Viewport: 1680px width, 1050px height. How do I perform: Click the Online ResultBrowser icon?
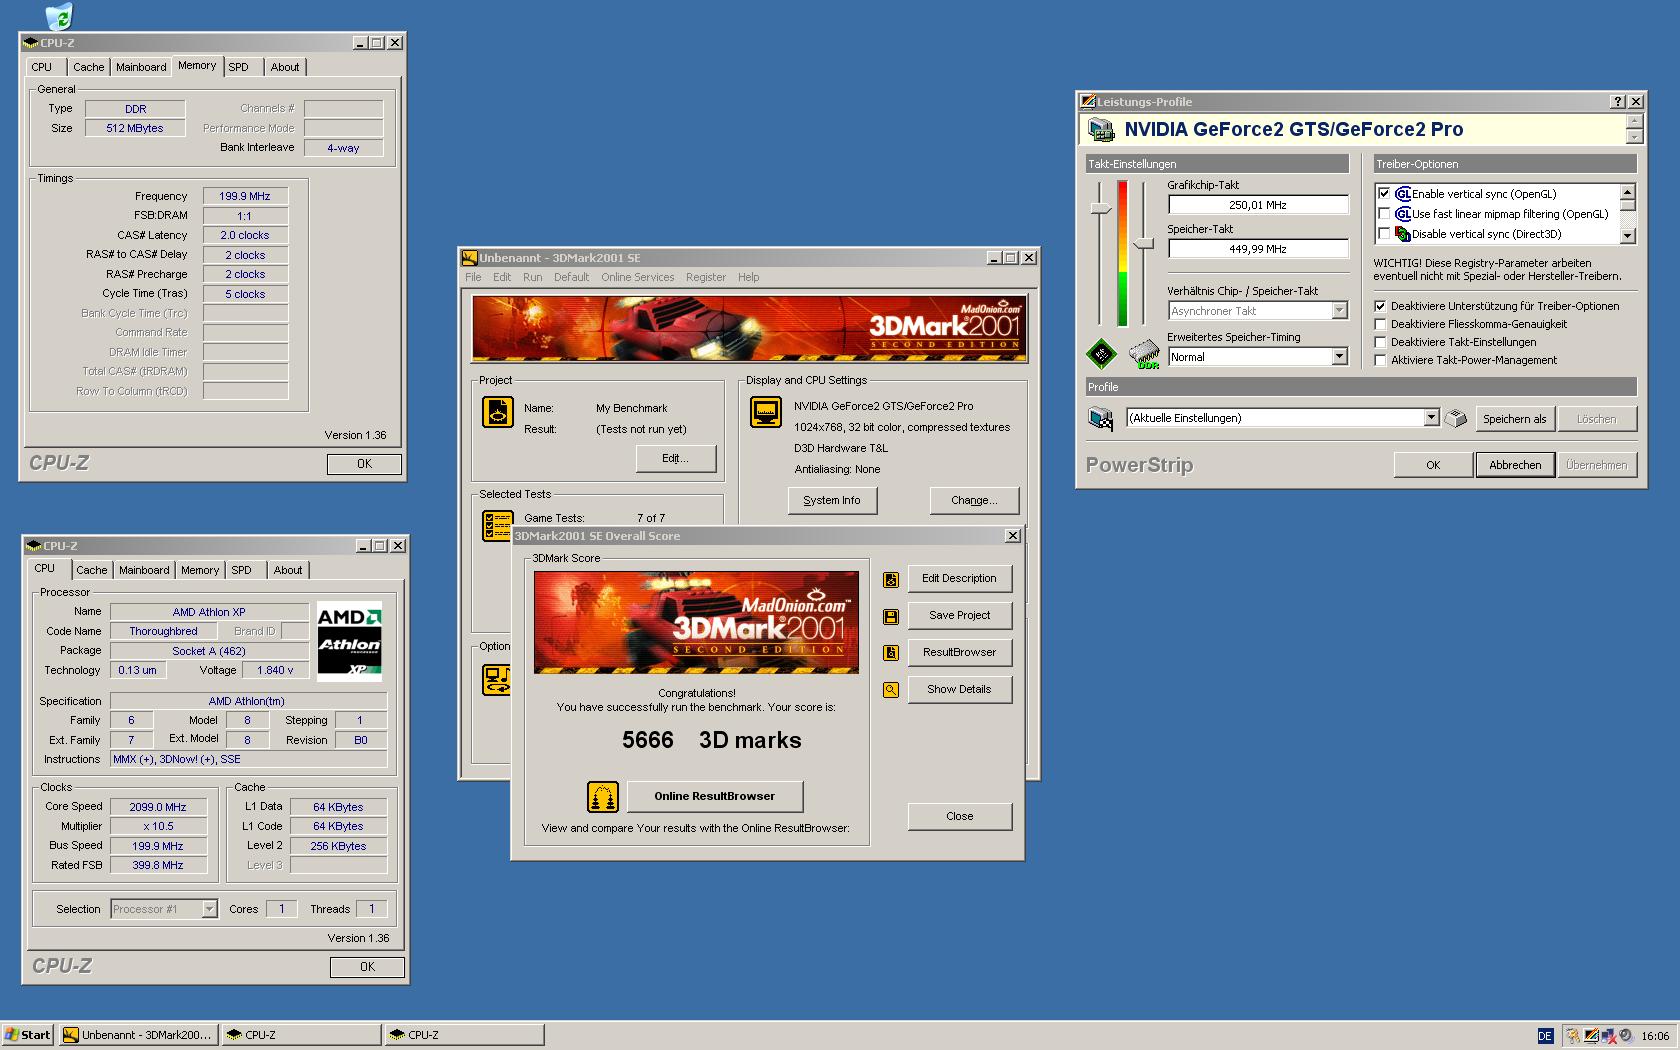coord(602,797)
